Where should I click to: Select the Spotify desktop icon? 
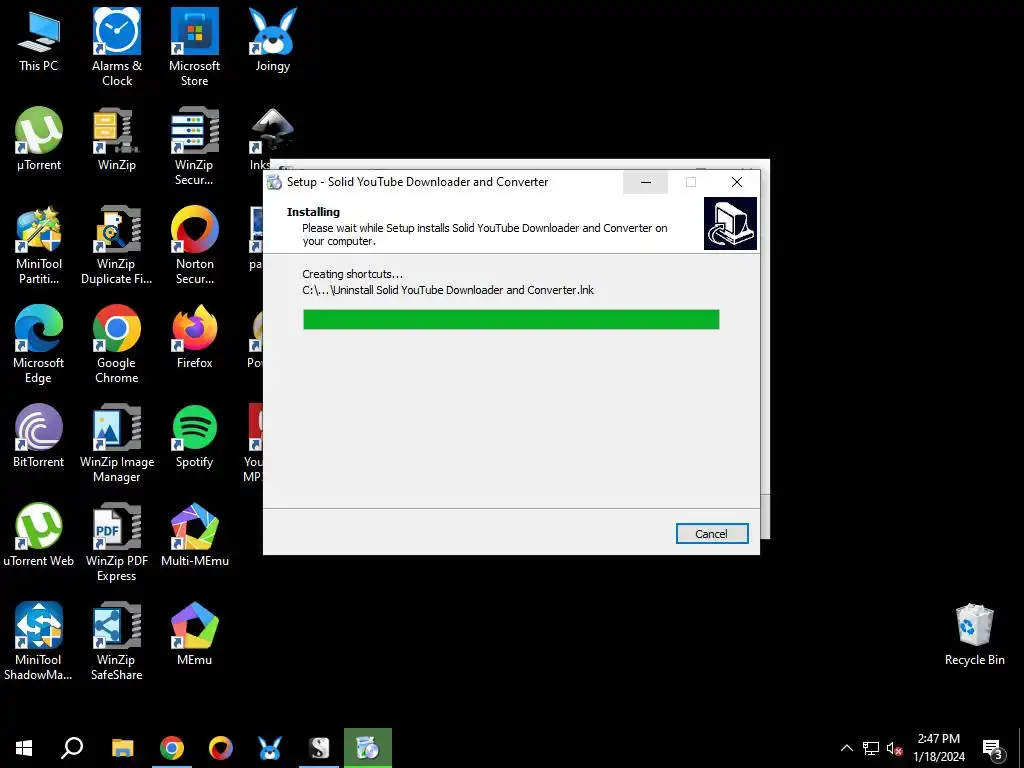point(195,436)
